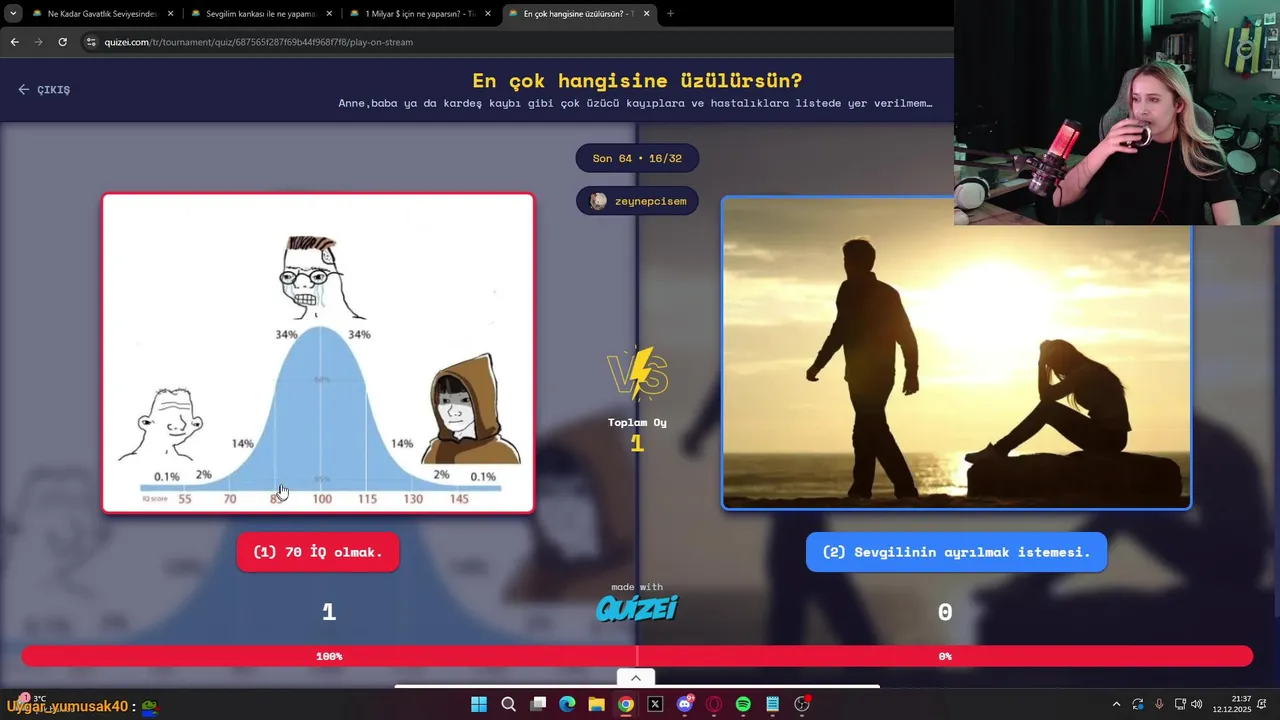Open the X app in the taskbar

pos(655,704)
